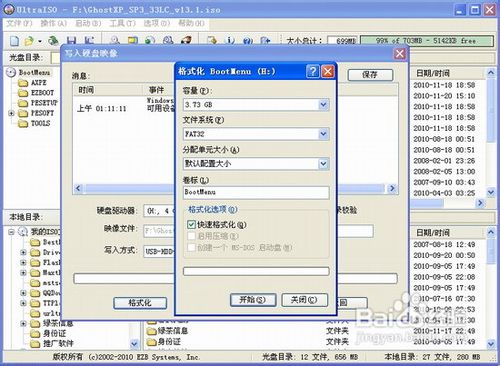
Task: Click the green 99% of 703MB capacity bar
Action: (x=427, y=41)
